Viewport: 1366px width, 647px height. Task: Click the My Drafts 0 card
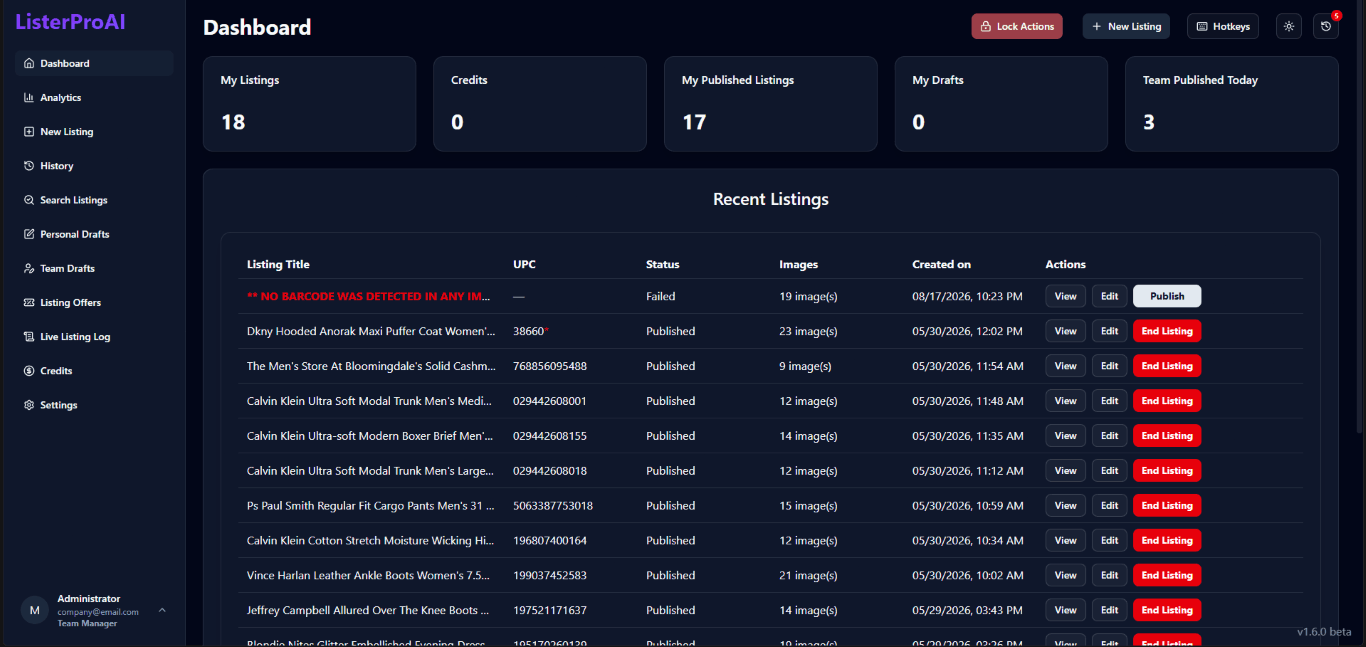1001,104
